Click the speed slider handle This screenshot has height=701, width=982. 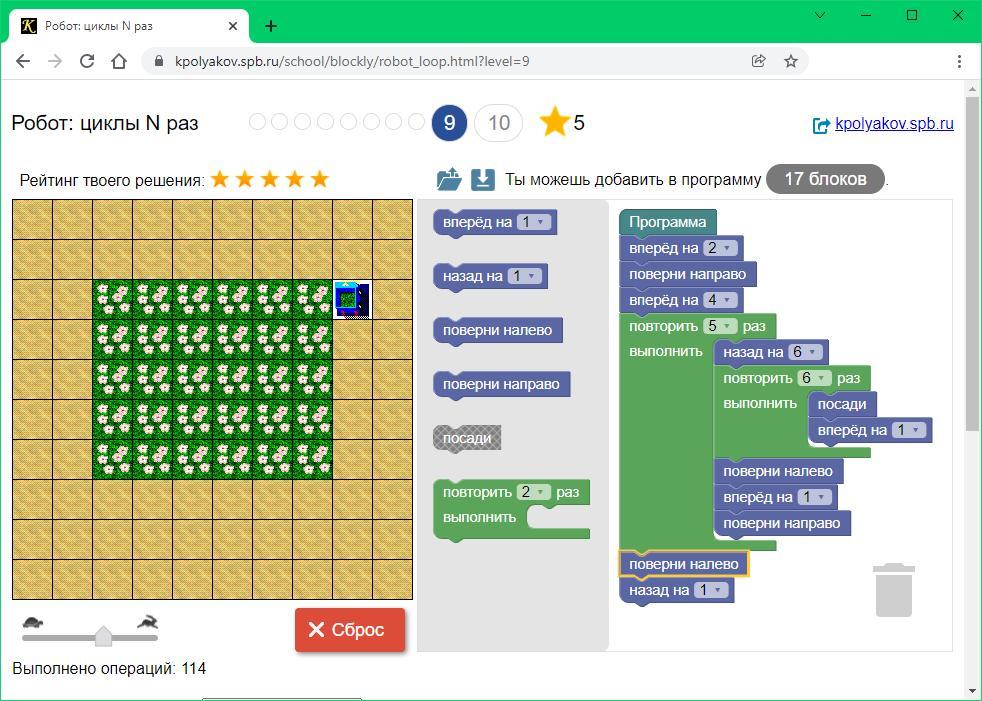103,635
